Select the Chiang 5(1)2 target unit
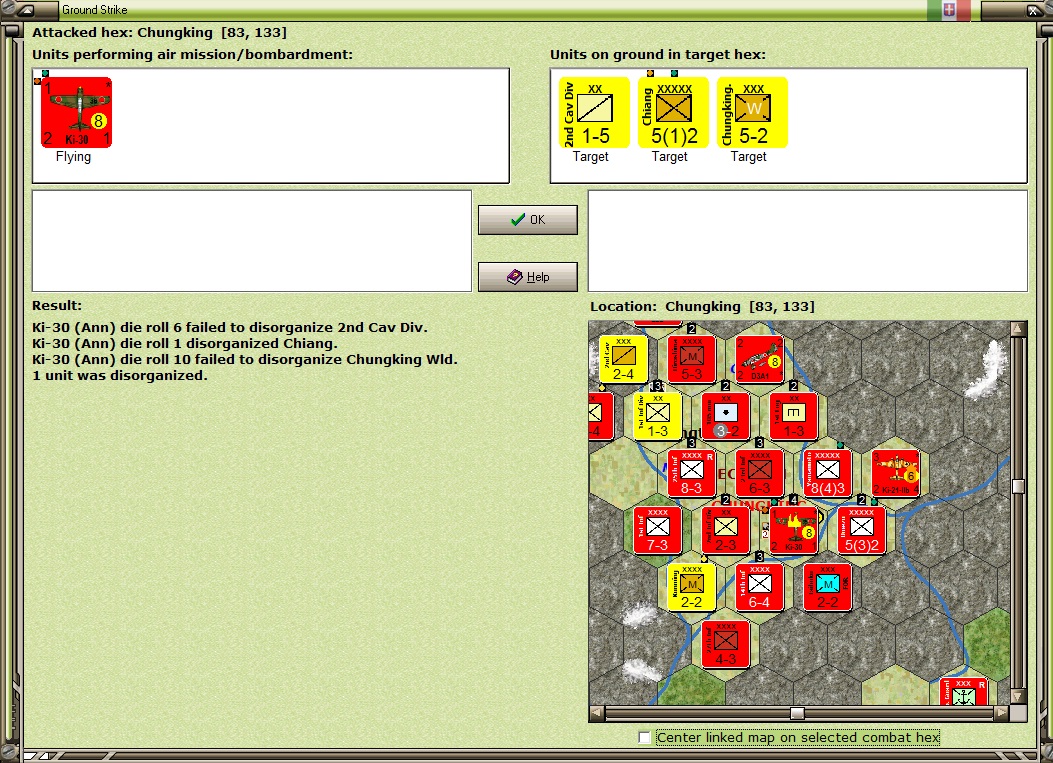The width and height of the screenshot is (1053, 763). tap(674, 112)
